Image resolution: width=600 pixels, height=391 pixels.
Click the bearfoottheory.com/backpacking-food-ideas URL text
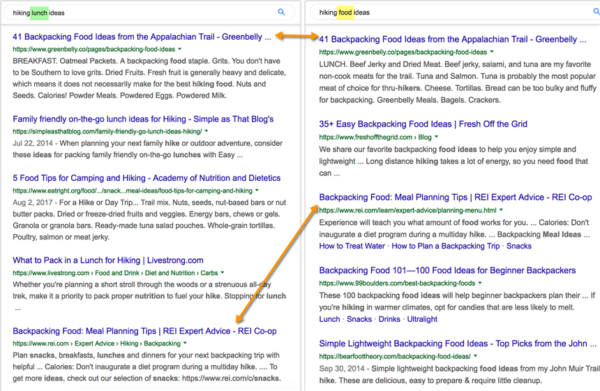(395, 356)
